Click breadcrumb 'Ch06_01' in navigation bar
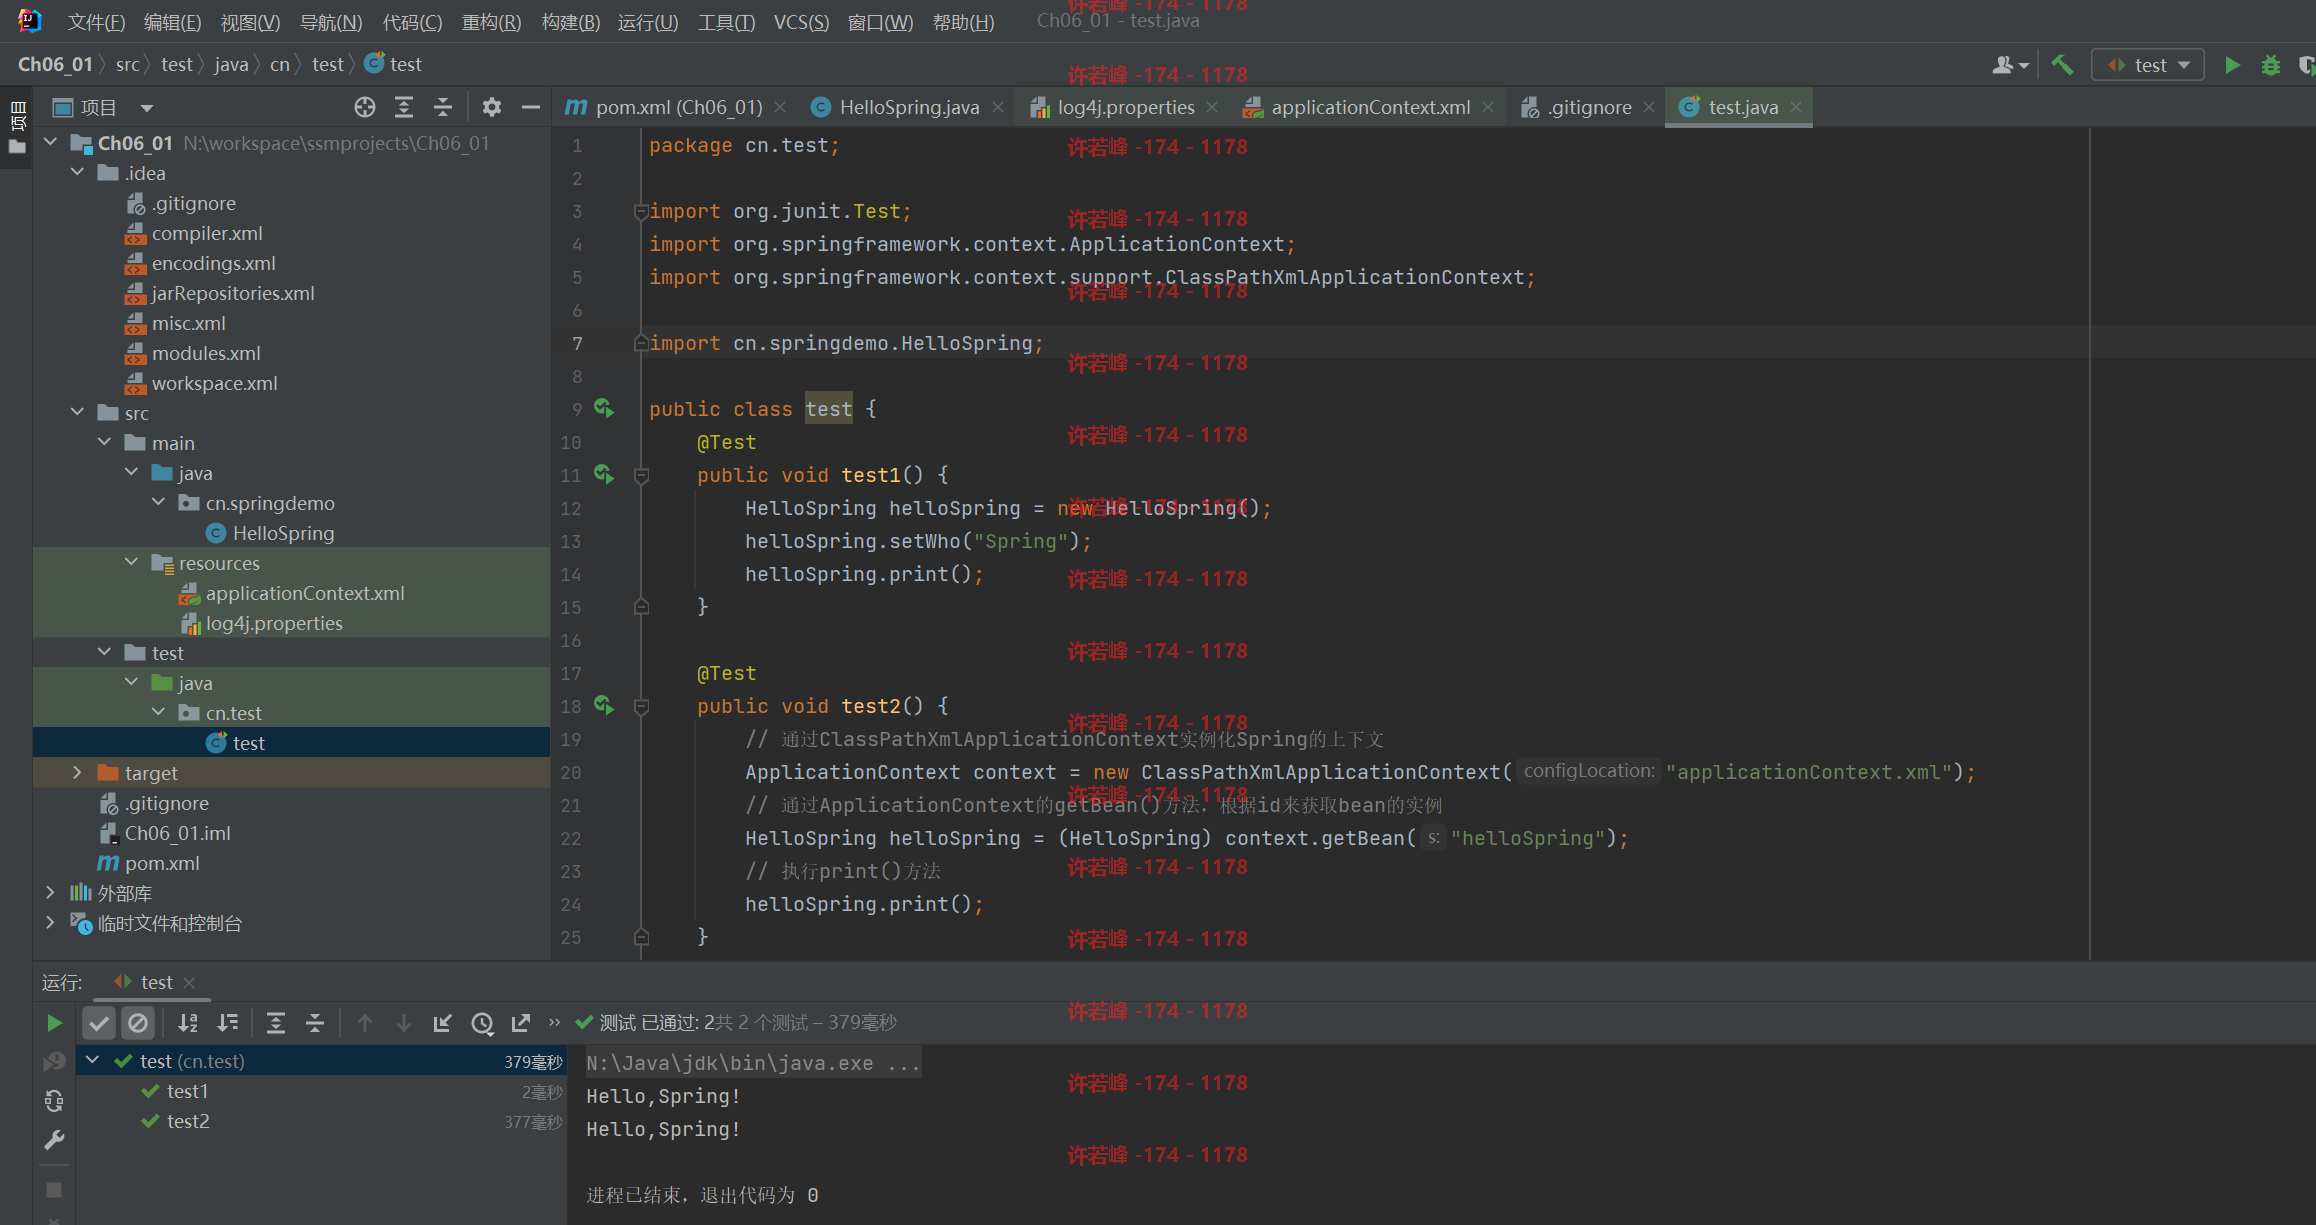 55,65
